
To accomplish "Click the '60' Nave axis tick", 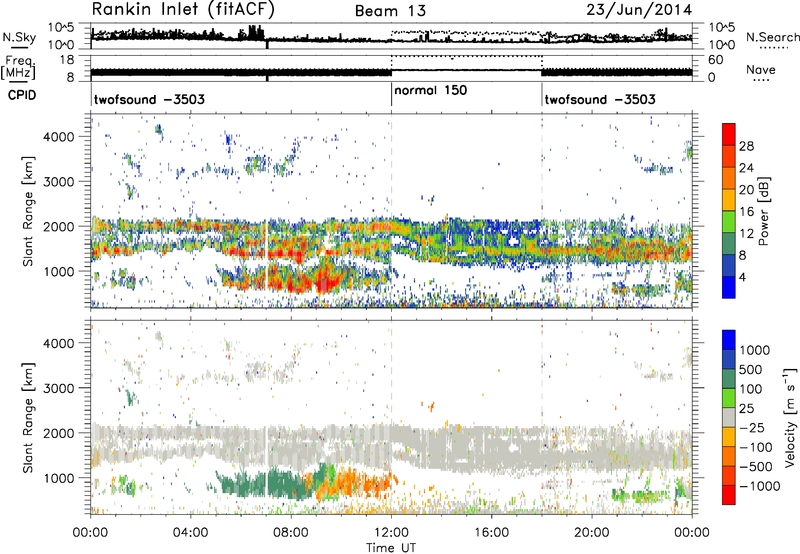I will (715, 60).
